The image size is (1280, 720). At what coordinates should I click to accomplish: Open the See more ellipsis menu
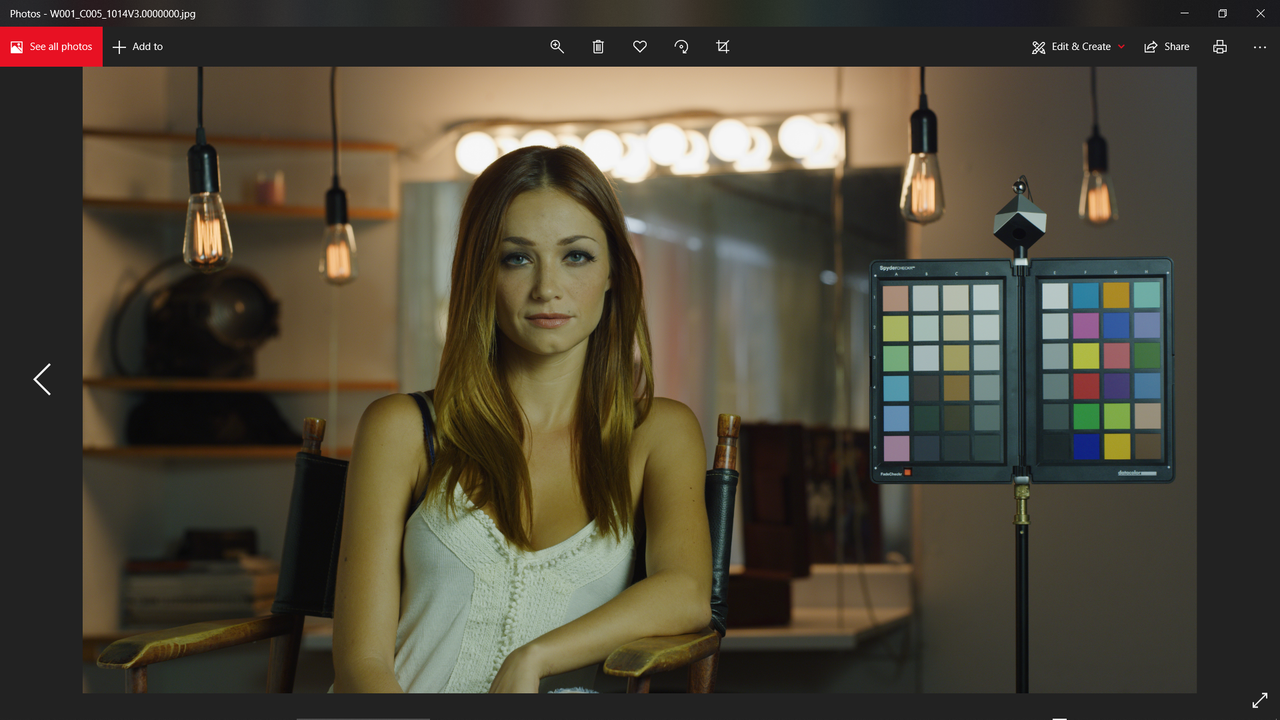pos(1260,47)
